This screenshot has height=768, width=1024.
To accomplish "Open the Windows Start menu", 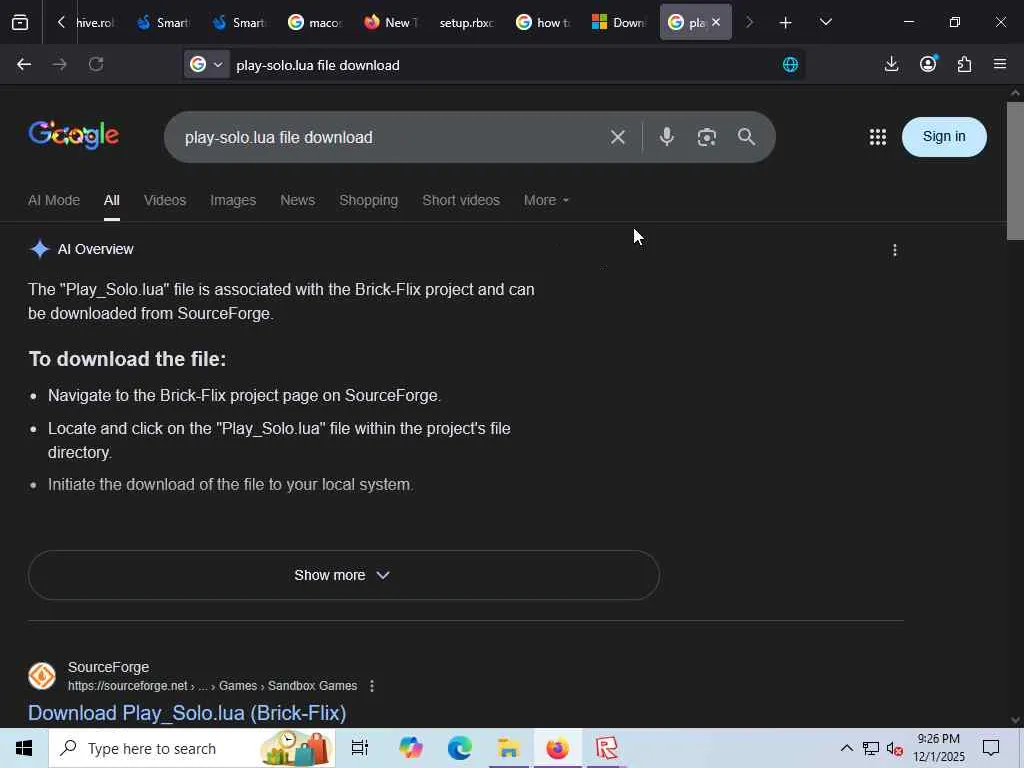I will tap(24, 748).
